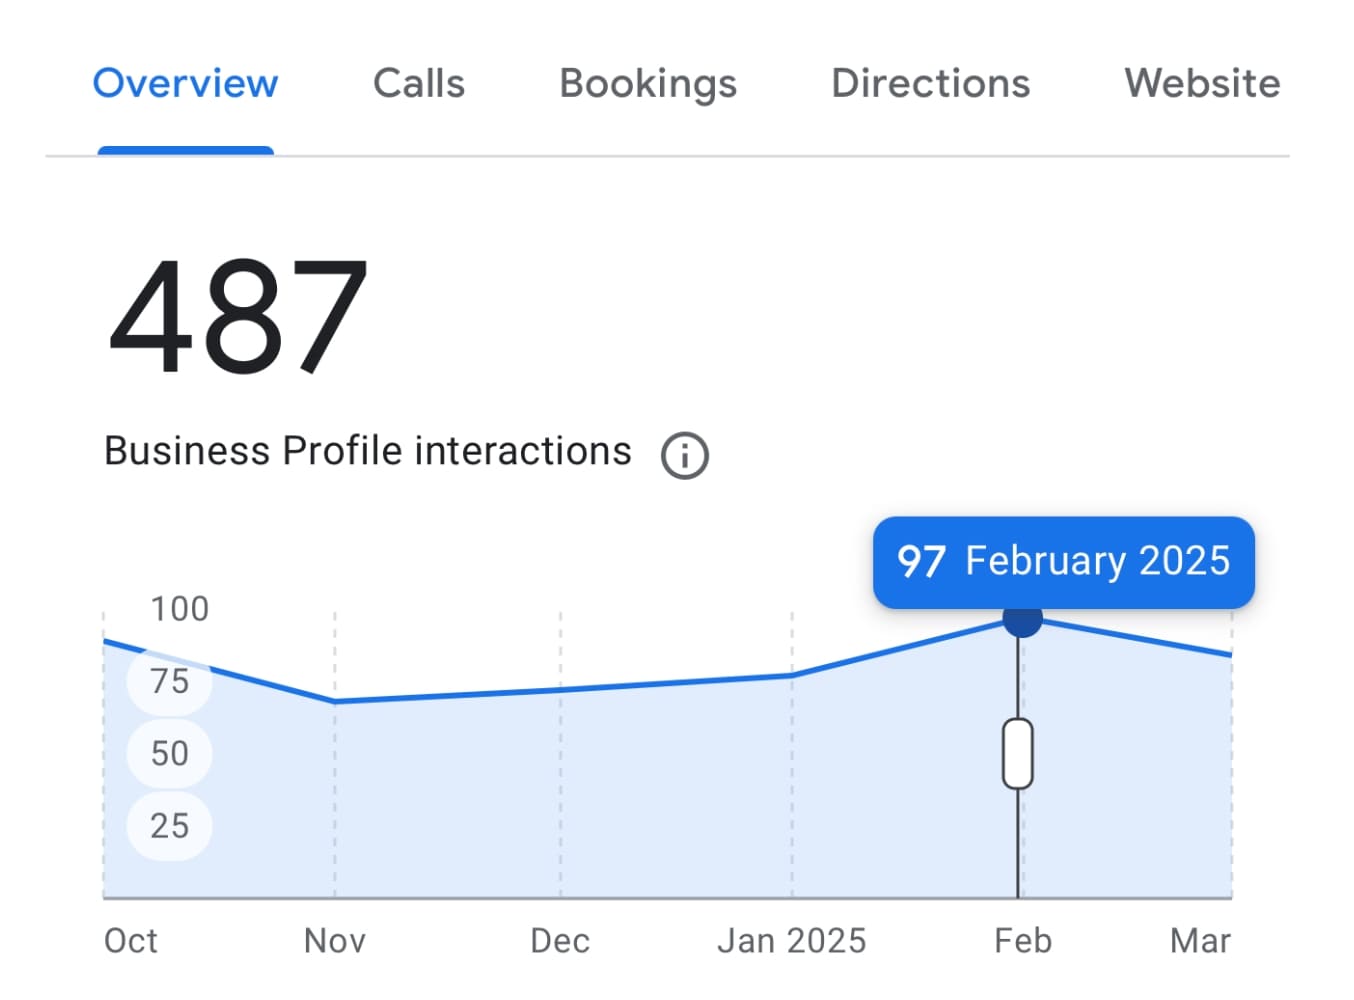
Task: Click the 97 February 2025 tooltip
Action: pyautogui.click(x=1063, y=562)
